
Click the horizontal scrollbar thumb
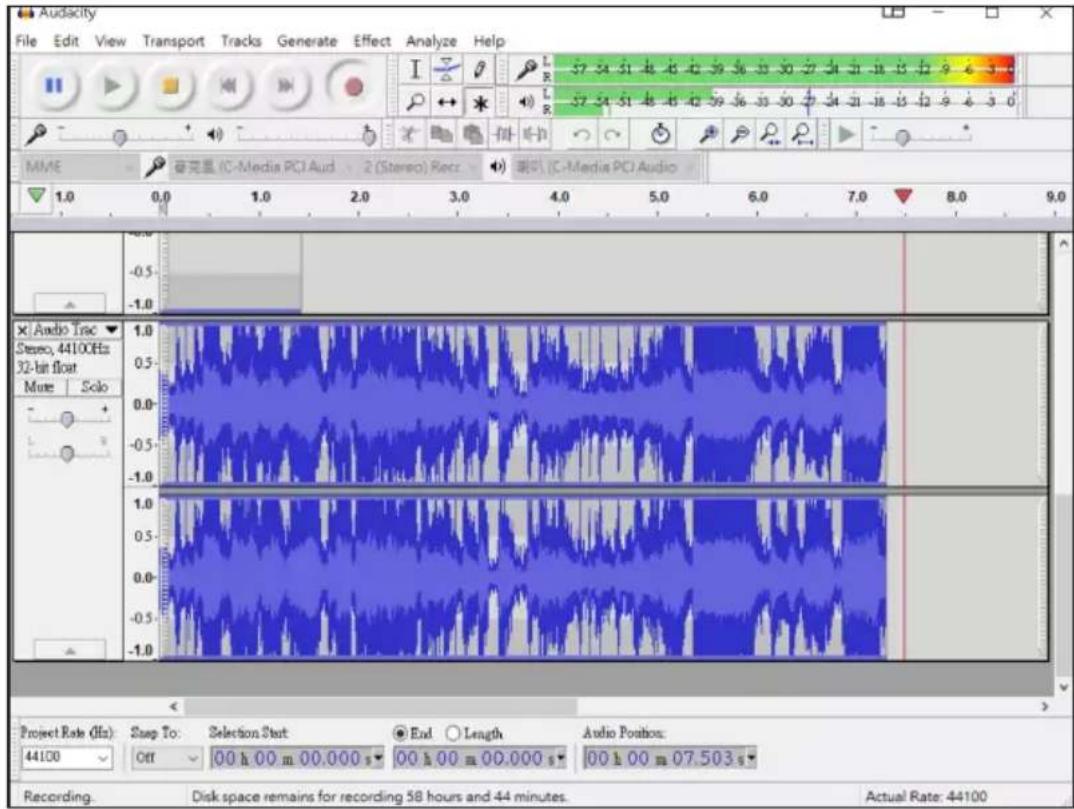coord(381,706)
